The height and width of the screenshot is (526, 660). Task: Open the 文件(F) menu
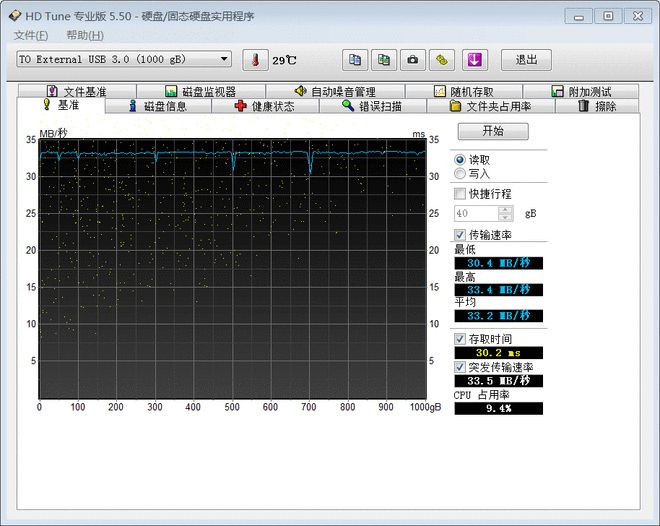(31, 35)
